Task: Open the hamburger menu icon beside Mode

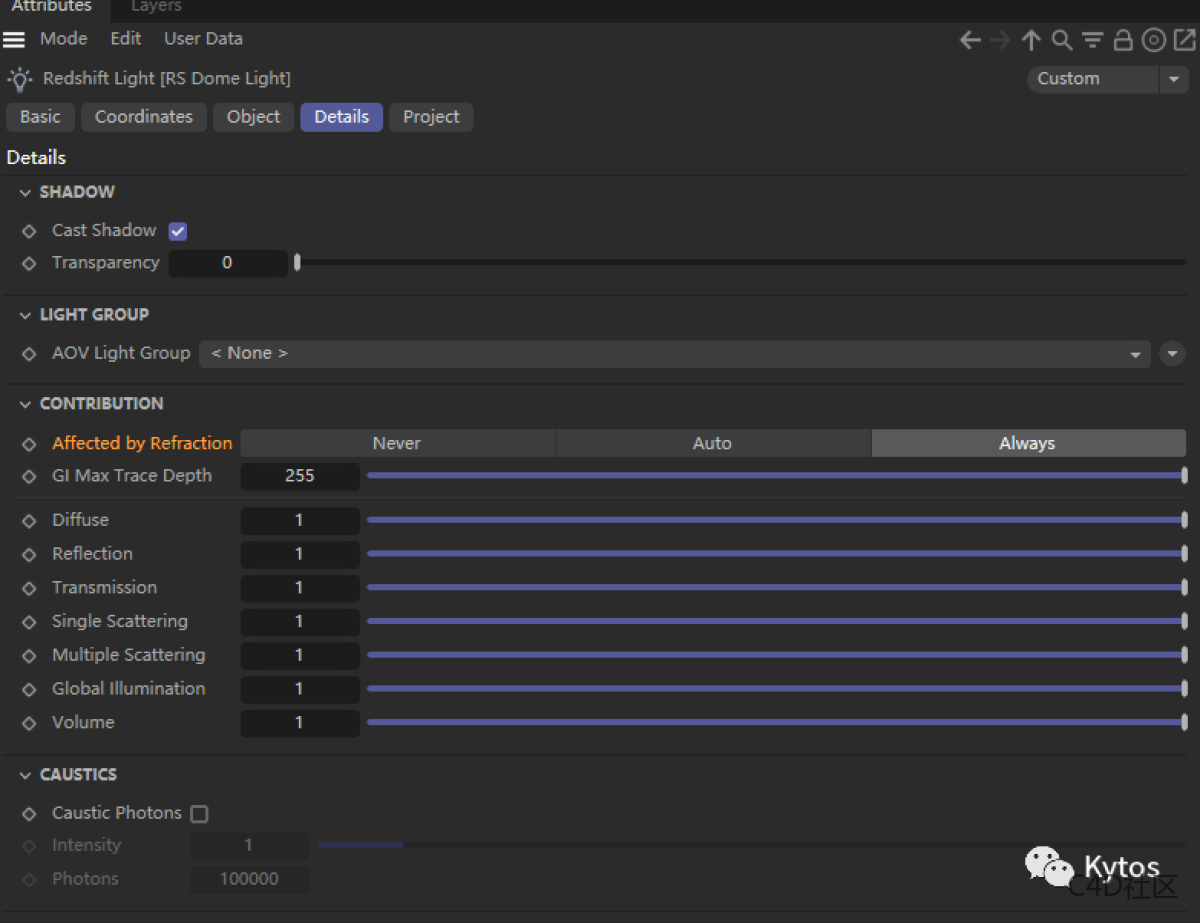Action: tap(14, 39)
